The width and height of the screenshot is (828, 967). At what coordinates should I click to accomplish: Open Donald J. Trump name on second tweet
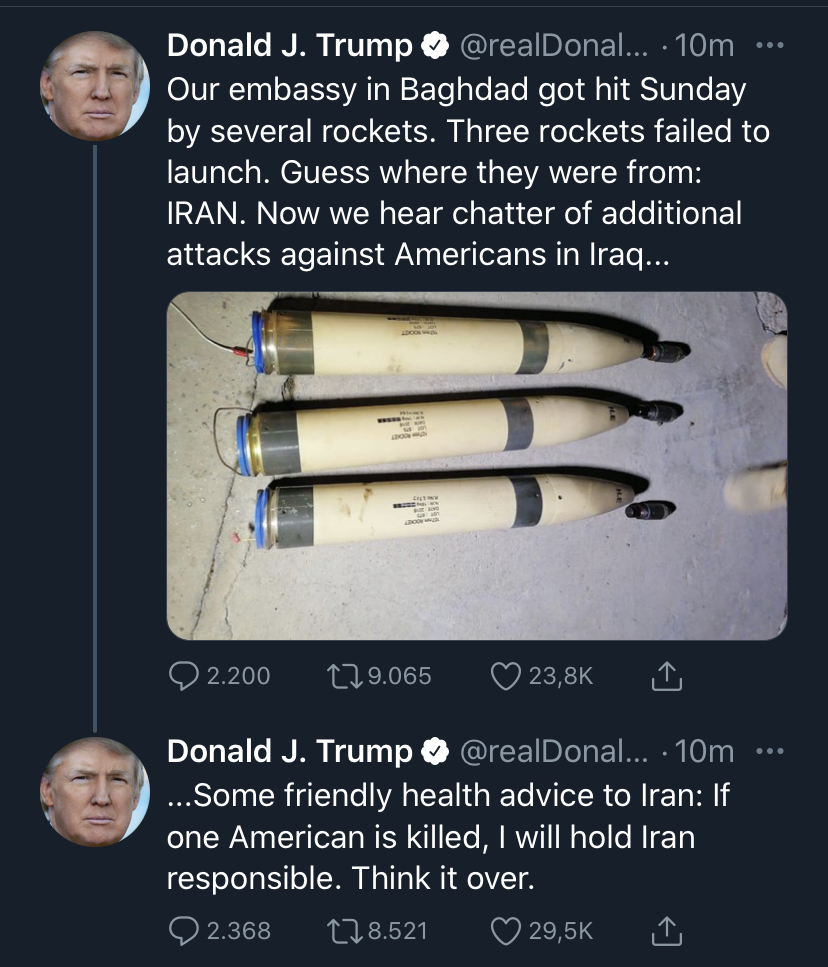tap(289, 751)
